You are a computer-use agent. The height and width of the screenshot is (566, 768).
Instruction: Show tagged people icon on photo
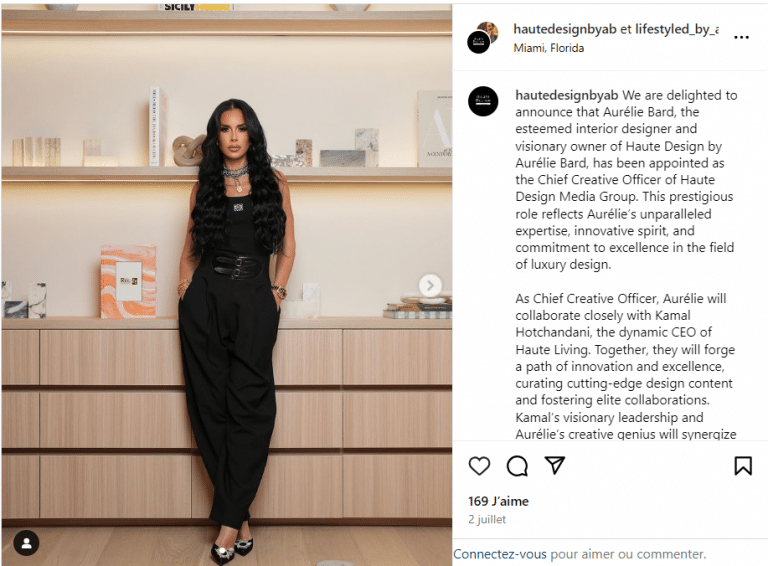[26, 543]
